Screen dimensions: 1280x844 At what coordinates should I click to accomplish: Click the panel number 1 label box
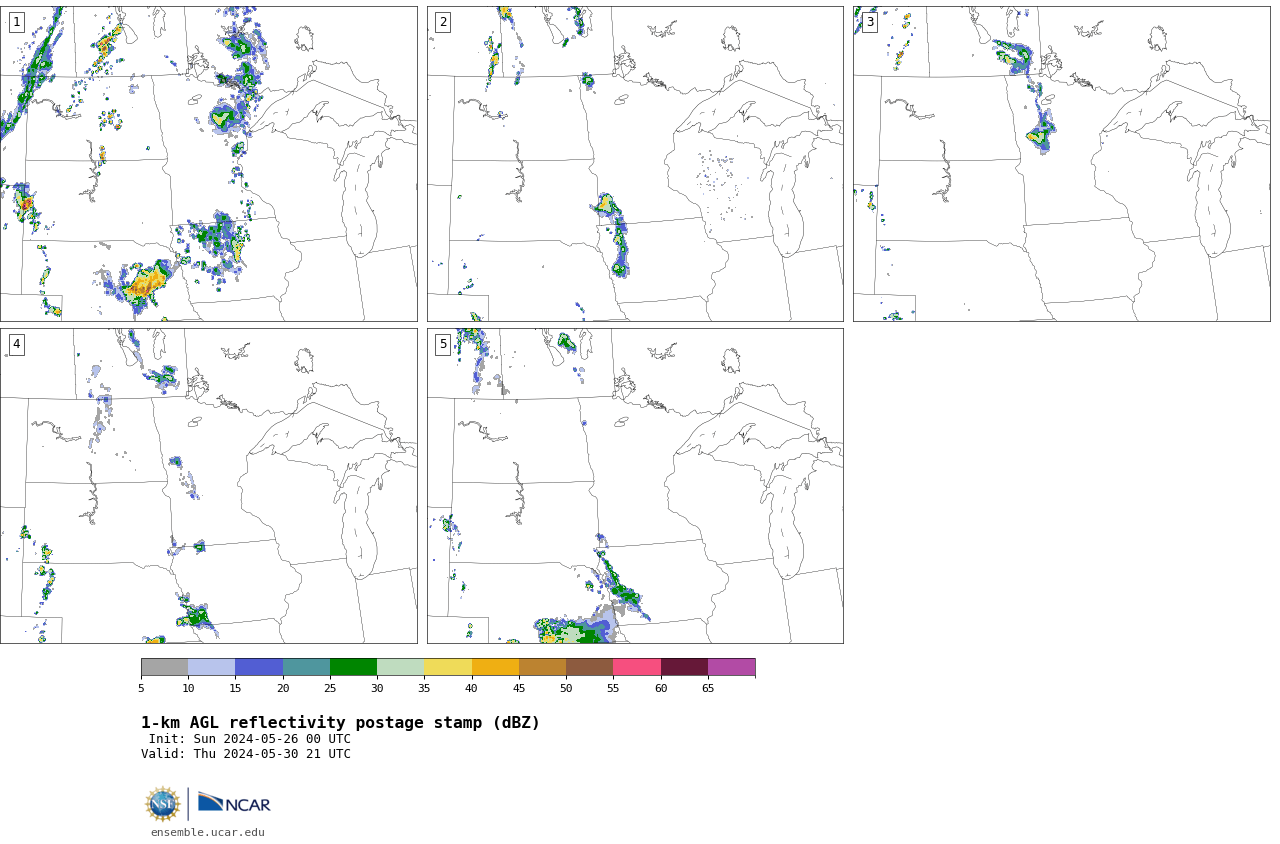[16, 22]
